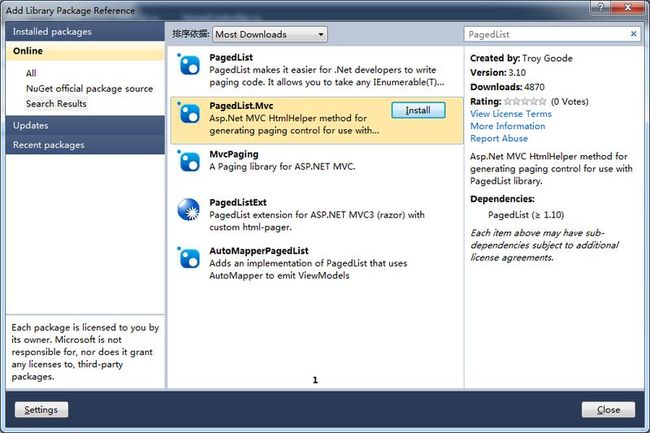The image size is (650, 433).
Task: Click the AutoMapperPagedList package icon
Action: tap(189, 258)
